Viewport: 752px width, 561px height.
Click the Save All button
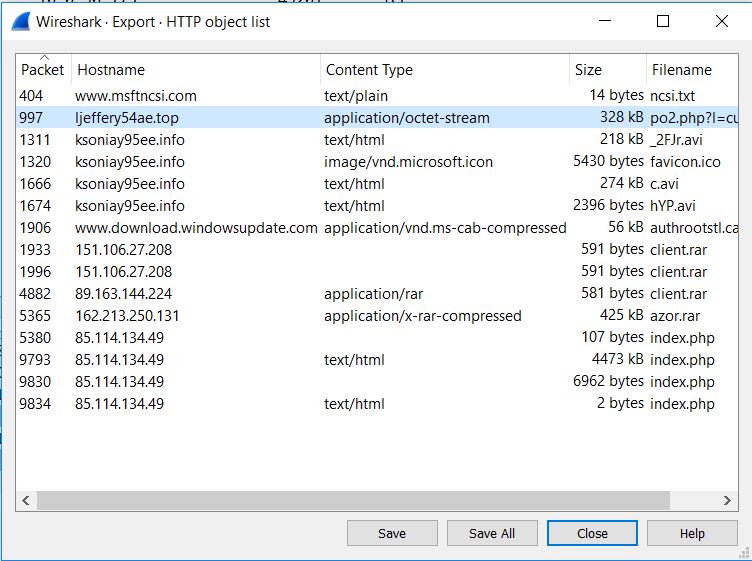tap(492, 533)
